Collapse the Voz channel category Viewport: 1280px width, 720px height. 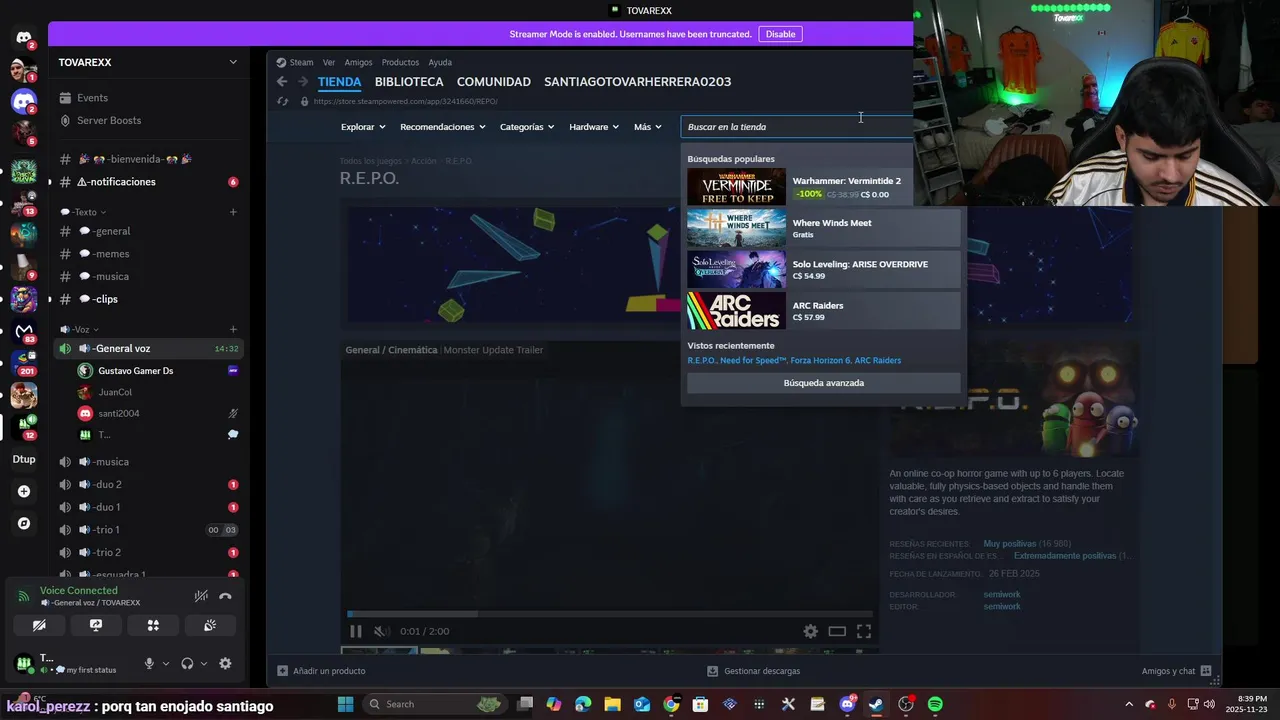(79, 329)
